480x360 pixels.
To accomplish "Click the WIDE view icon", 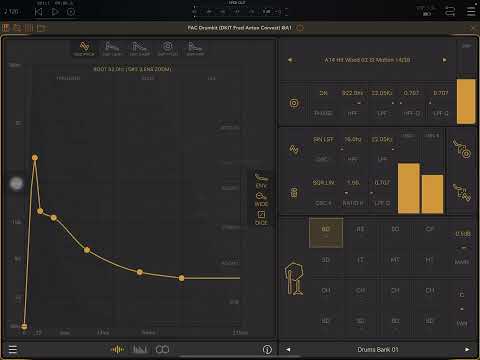I will point(261,199).
